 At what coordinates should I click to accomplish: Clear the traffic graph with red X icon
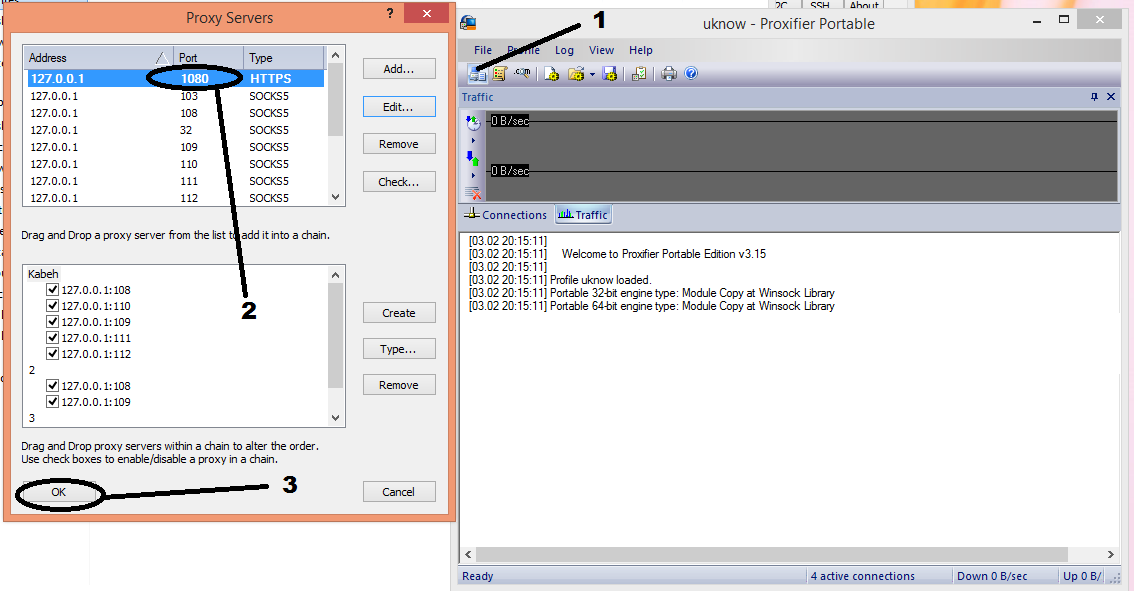pyautogui.click(x=473, y=192)
